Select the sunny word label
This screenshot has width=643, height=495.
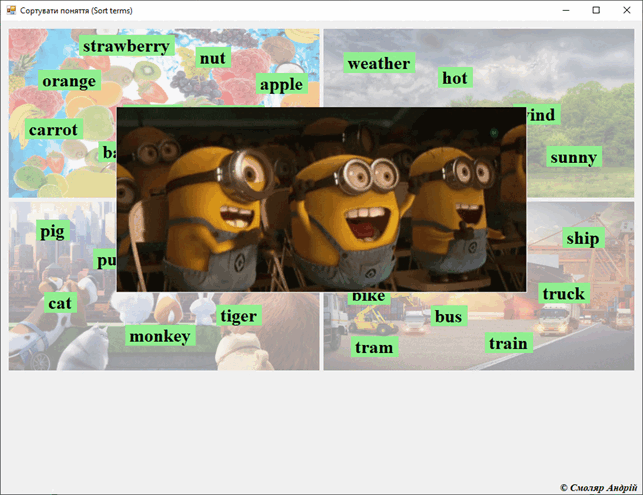coord(574,157)
